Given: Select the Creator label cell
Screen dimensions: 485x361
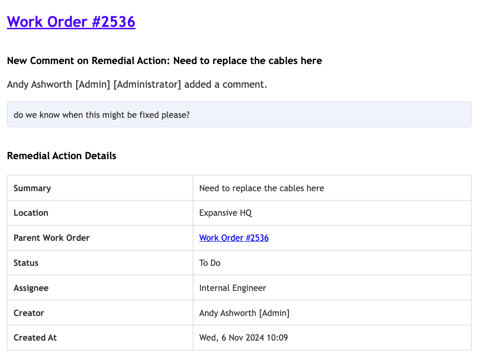Looking at the screenshot, I should pyautogui.click(x=100, y=313).
